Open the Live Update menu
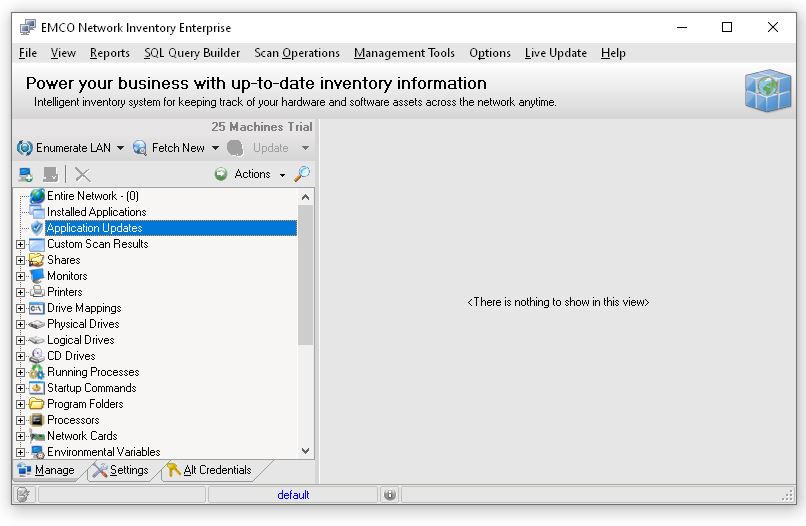The height and width of the screenshot is (526, 806). (x=556, y=53)
